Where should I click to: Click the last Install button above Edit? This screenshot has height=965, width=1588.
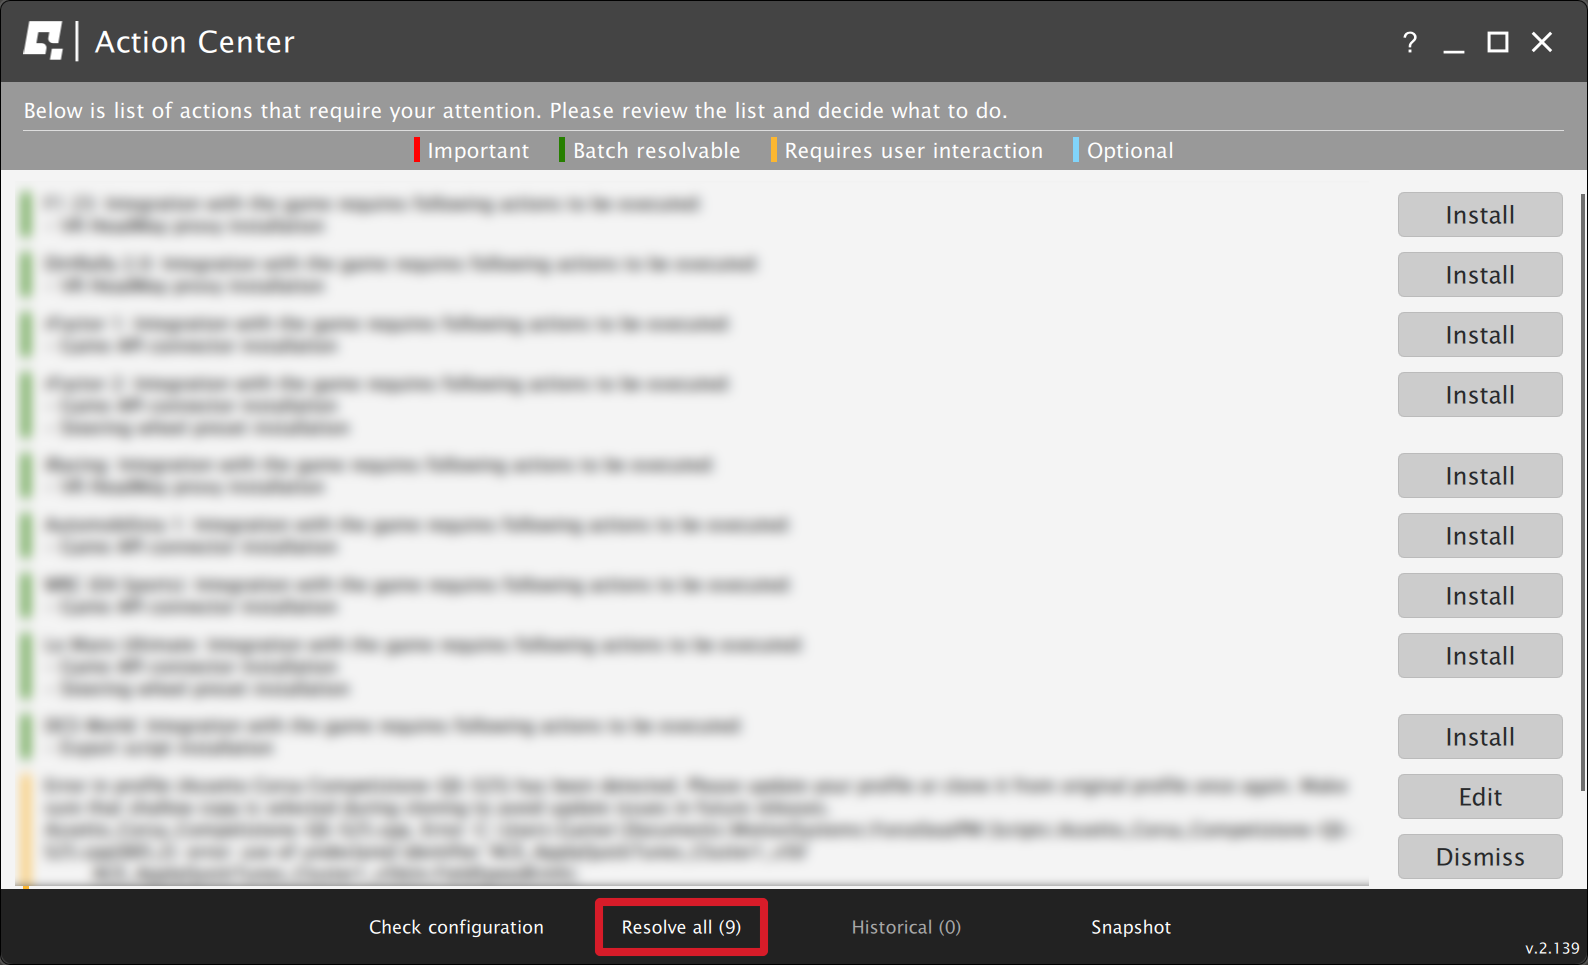1479,737
